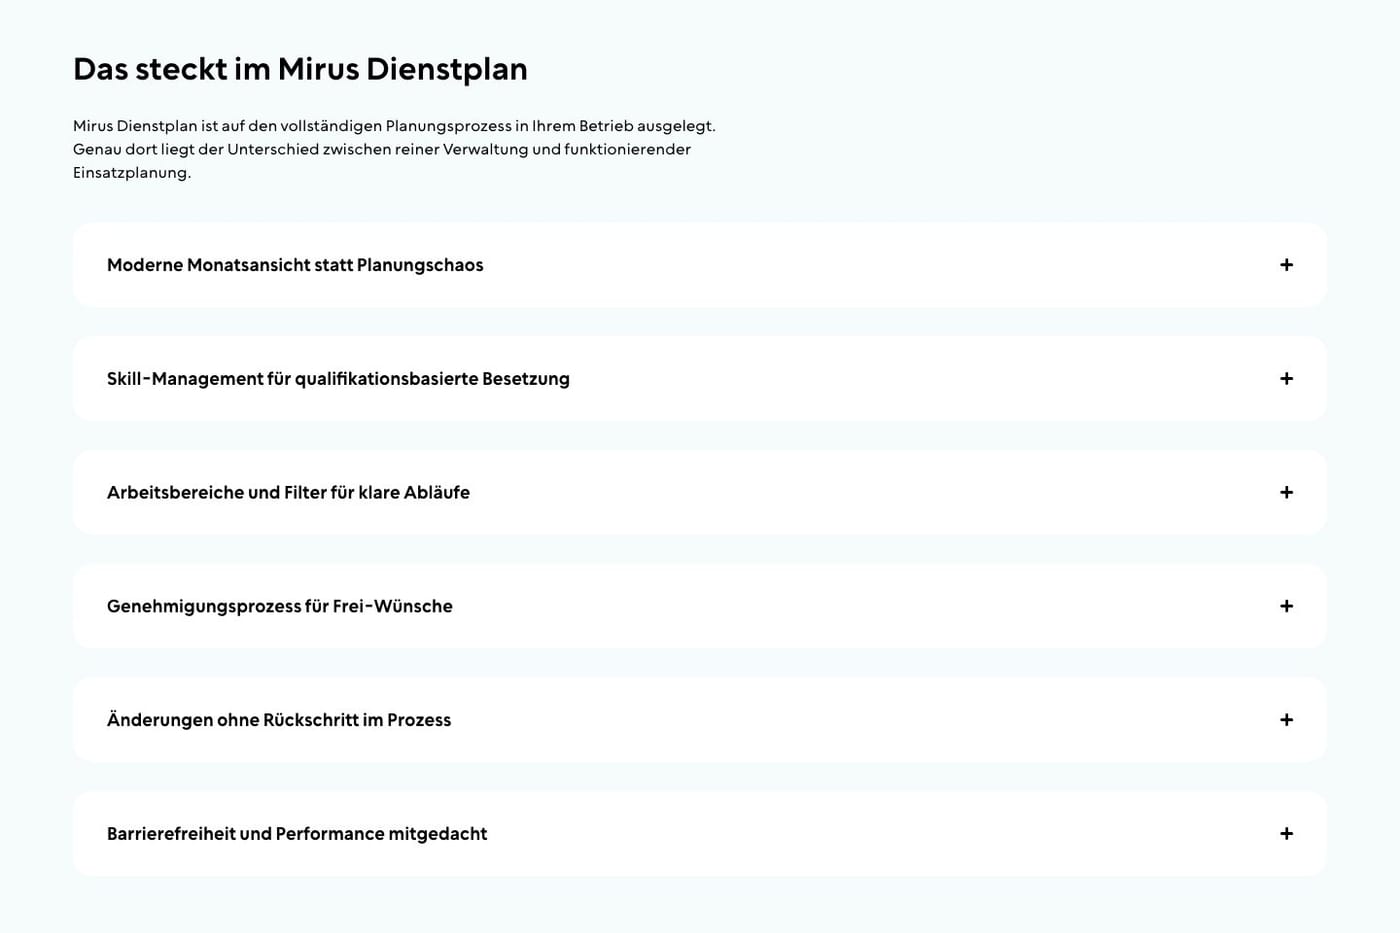The image size is (1400, 933).
Task: Click plus icon beside Skill-Management row
Action: [1286, 379]
